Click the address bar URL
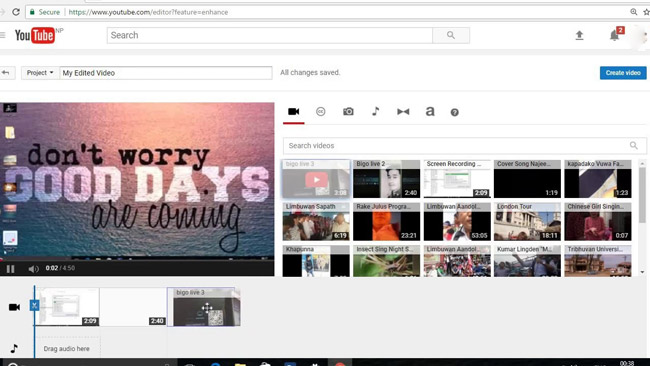 148,12
